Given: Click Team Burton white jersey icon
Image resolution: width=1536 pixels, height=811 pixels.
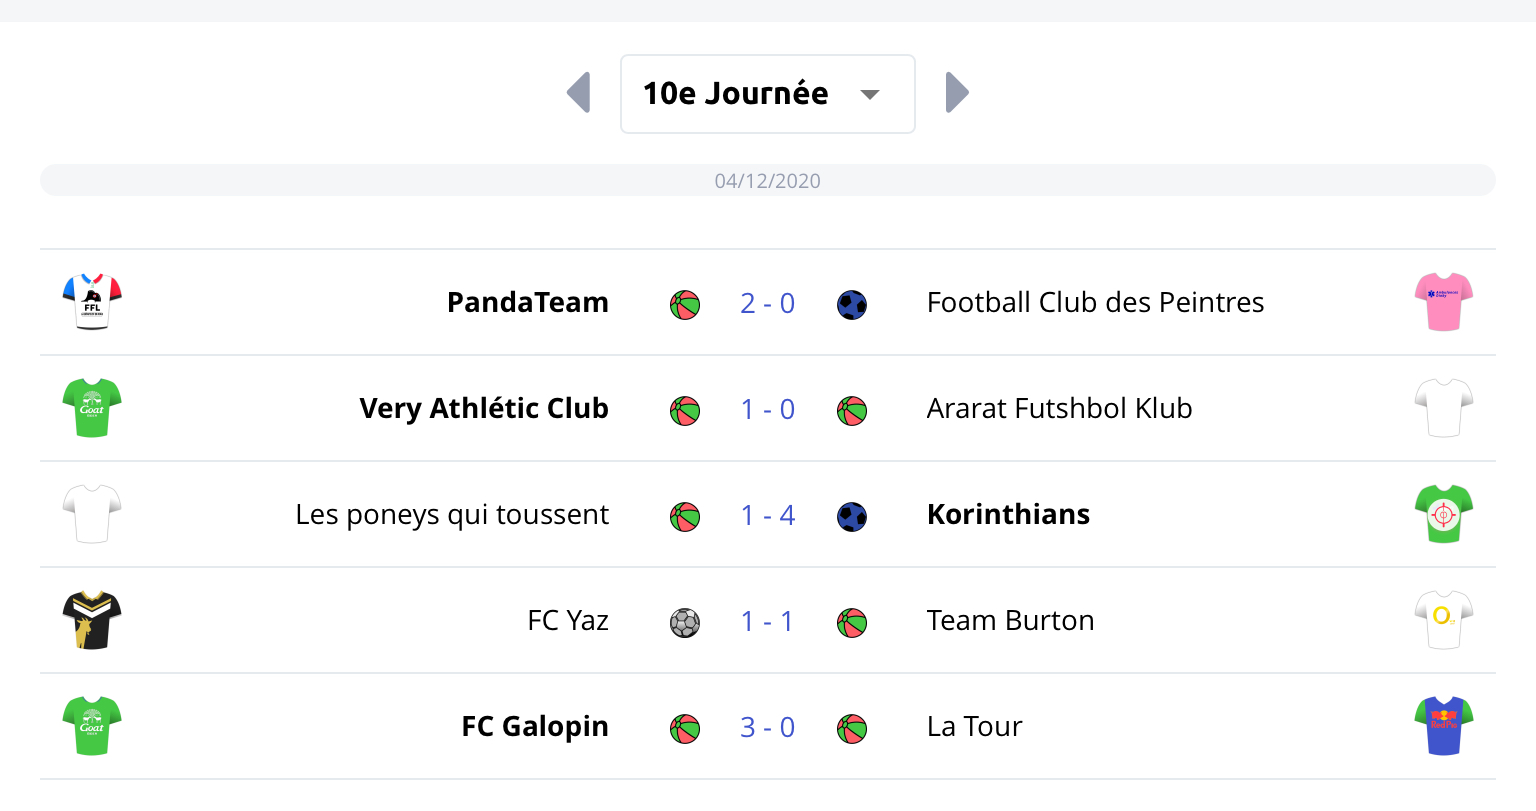Looking at the screenshot, I should tap(1443, 620).
